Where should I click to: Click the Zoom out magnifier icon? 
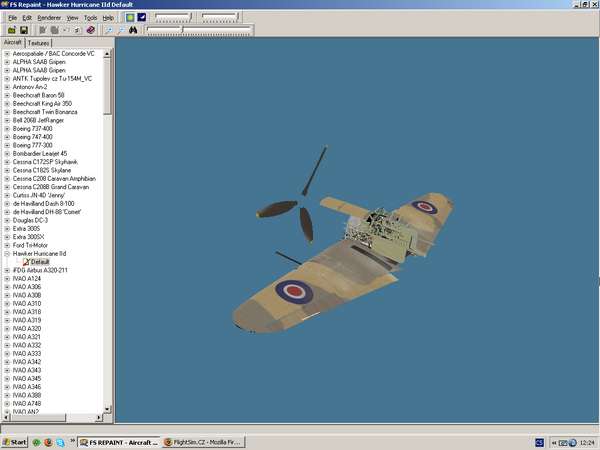121,30
